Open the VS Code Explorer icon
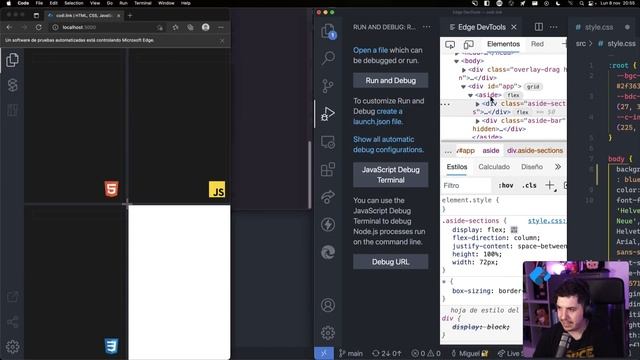 (328, 31)
